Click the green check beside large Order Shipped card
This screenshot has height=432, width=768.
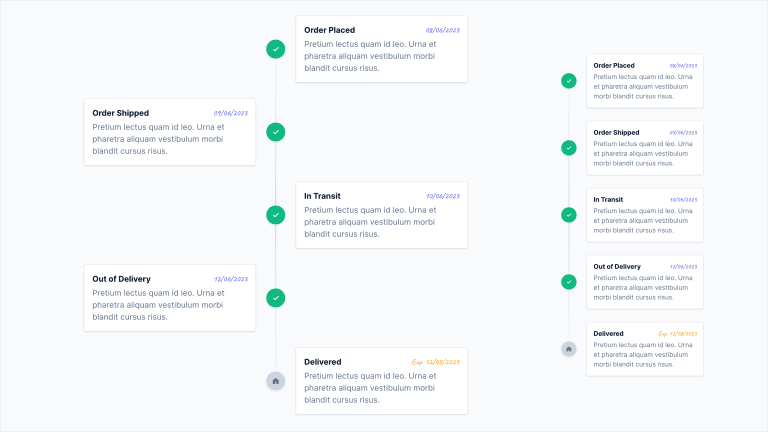tap(276, 132)
